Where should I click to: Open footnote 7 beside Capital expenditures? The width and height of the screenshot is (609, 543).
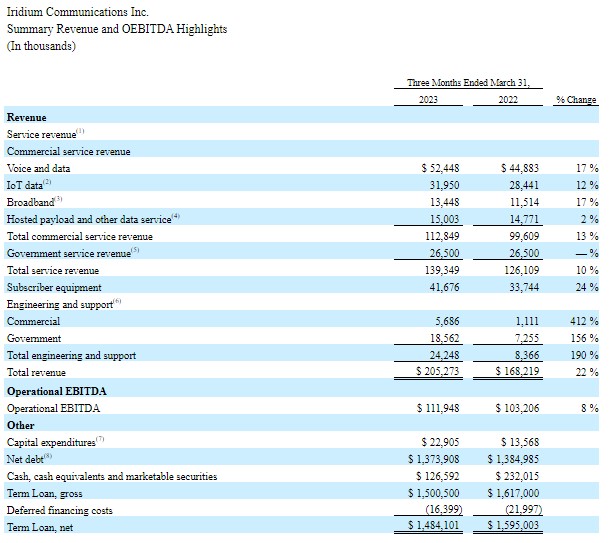pos(100,439)
